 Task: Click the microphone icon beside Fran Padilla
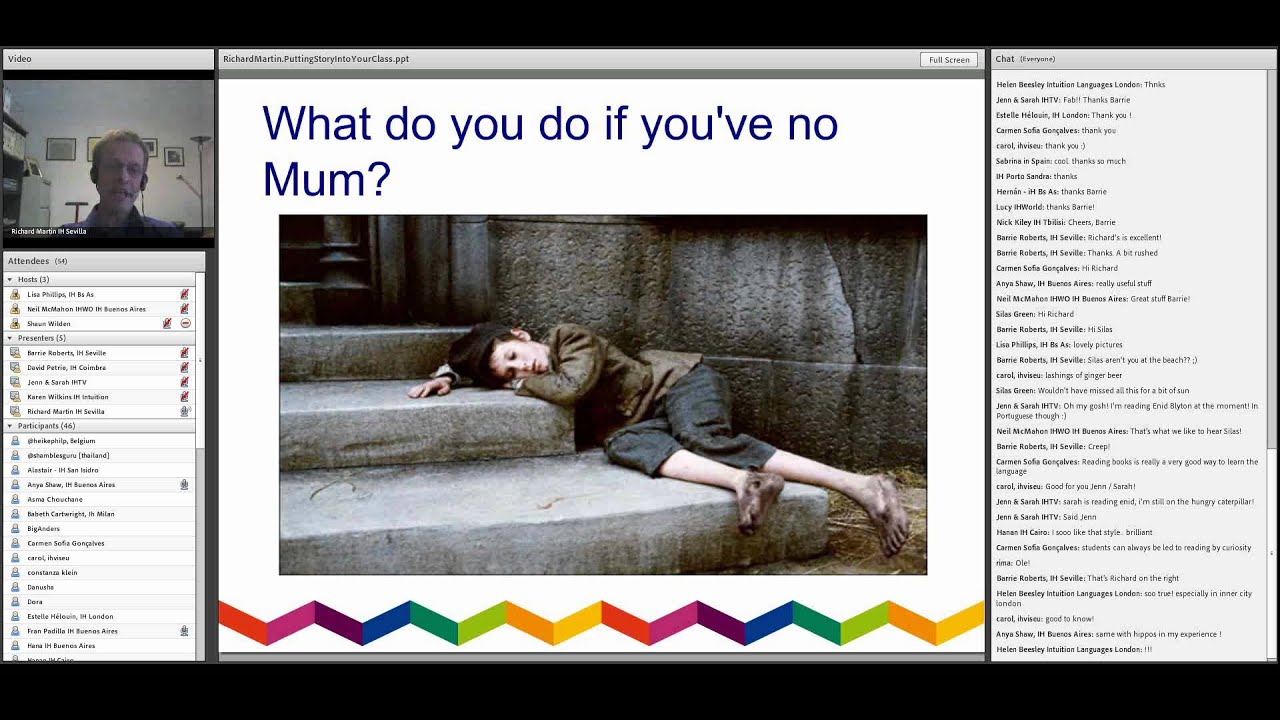[x=184, y=631]
